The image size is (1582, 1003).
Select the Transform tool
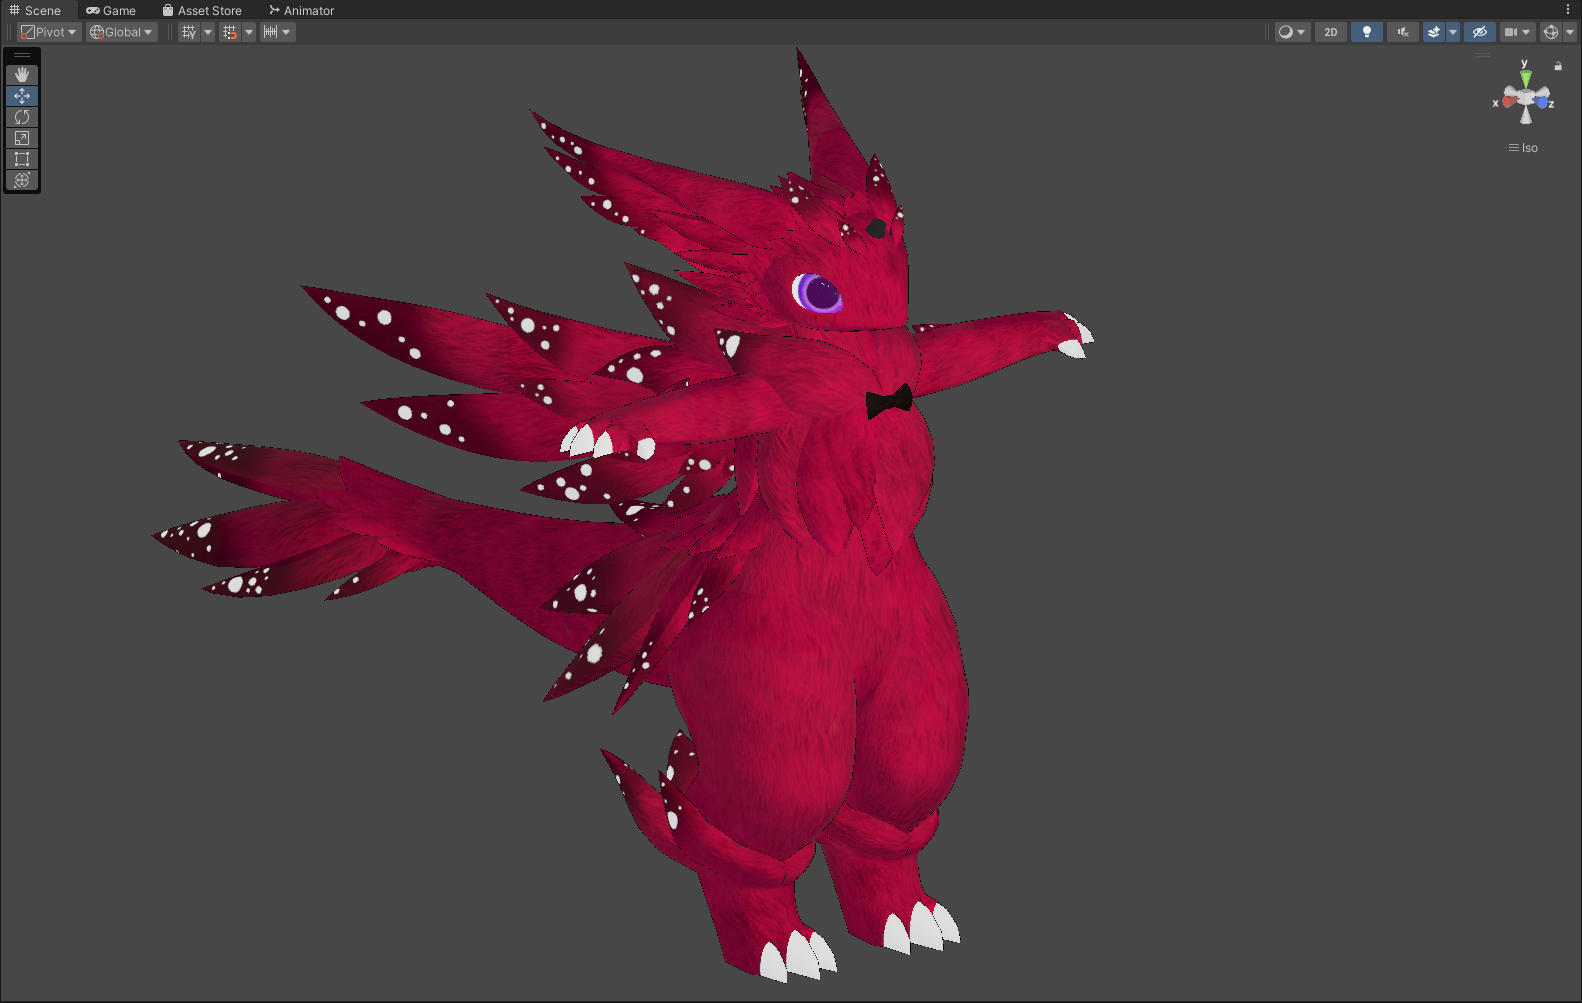(x=22, y=180)
